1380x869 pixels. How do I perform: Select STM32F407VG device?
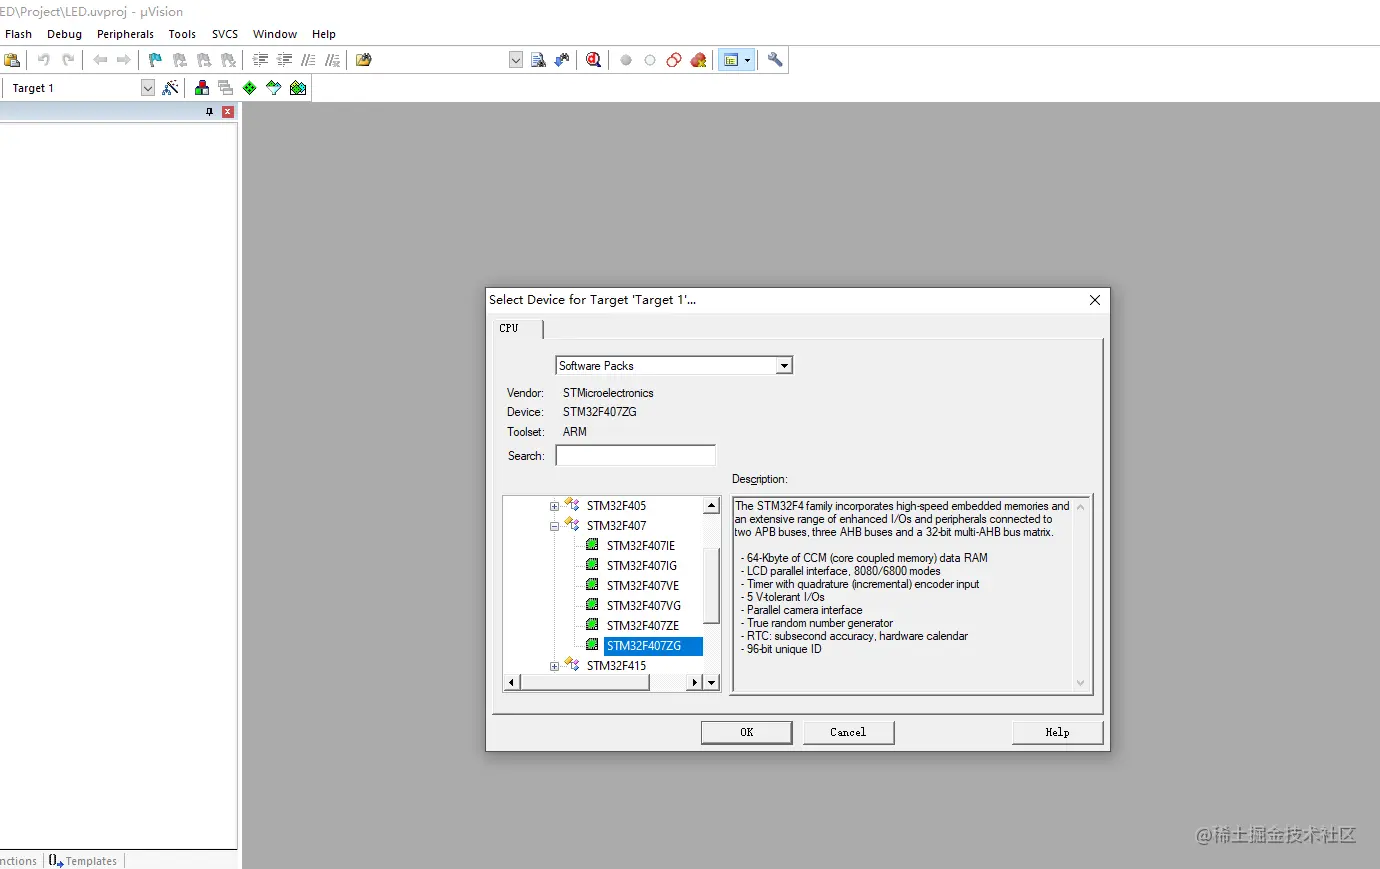[644, 606]
